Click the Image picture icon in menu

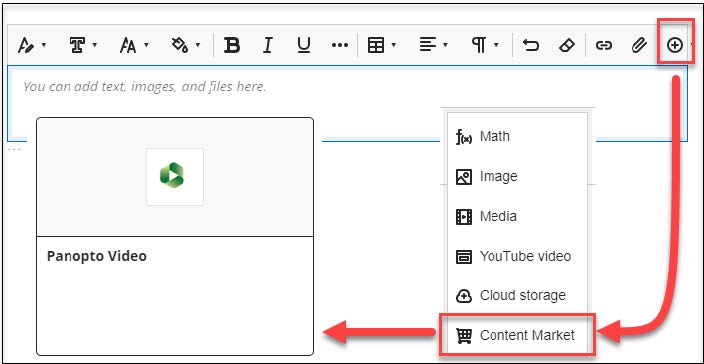point(464,177)
